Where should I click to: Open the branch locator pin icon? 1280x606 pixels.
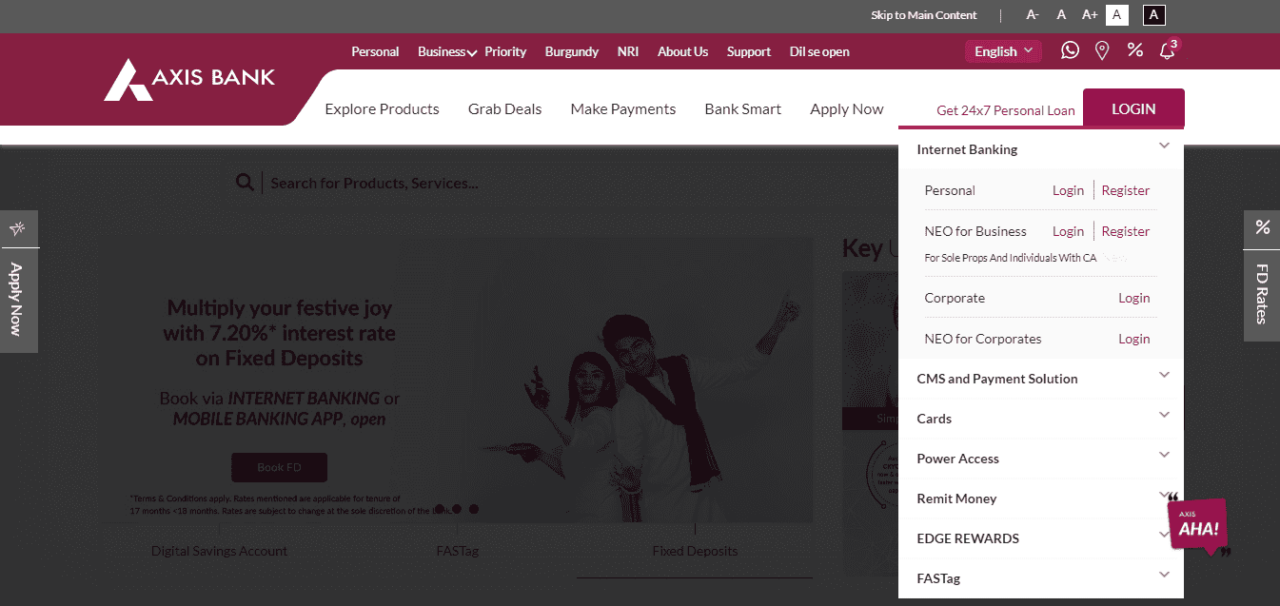(x=1102, y=50)
